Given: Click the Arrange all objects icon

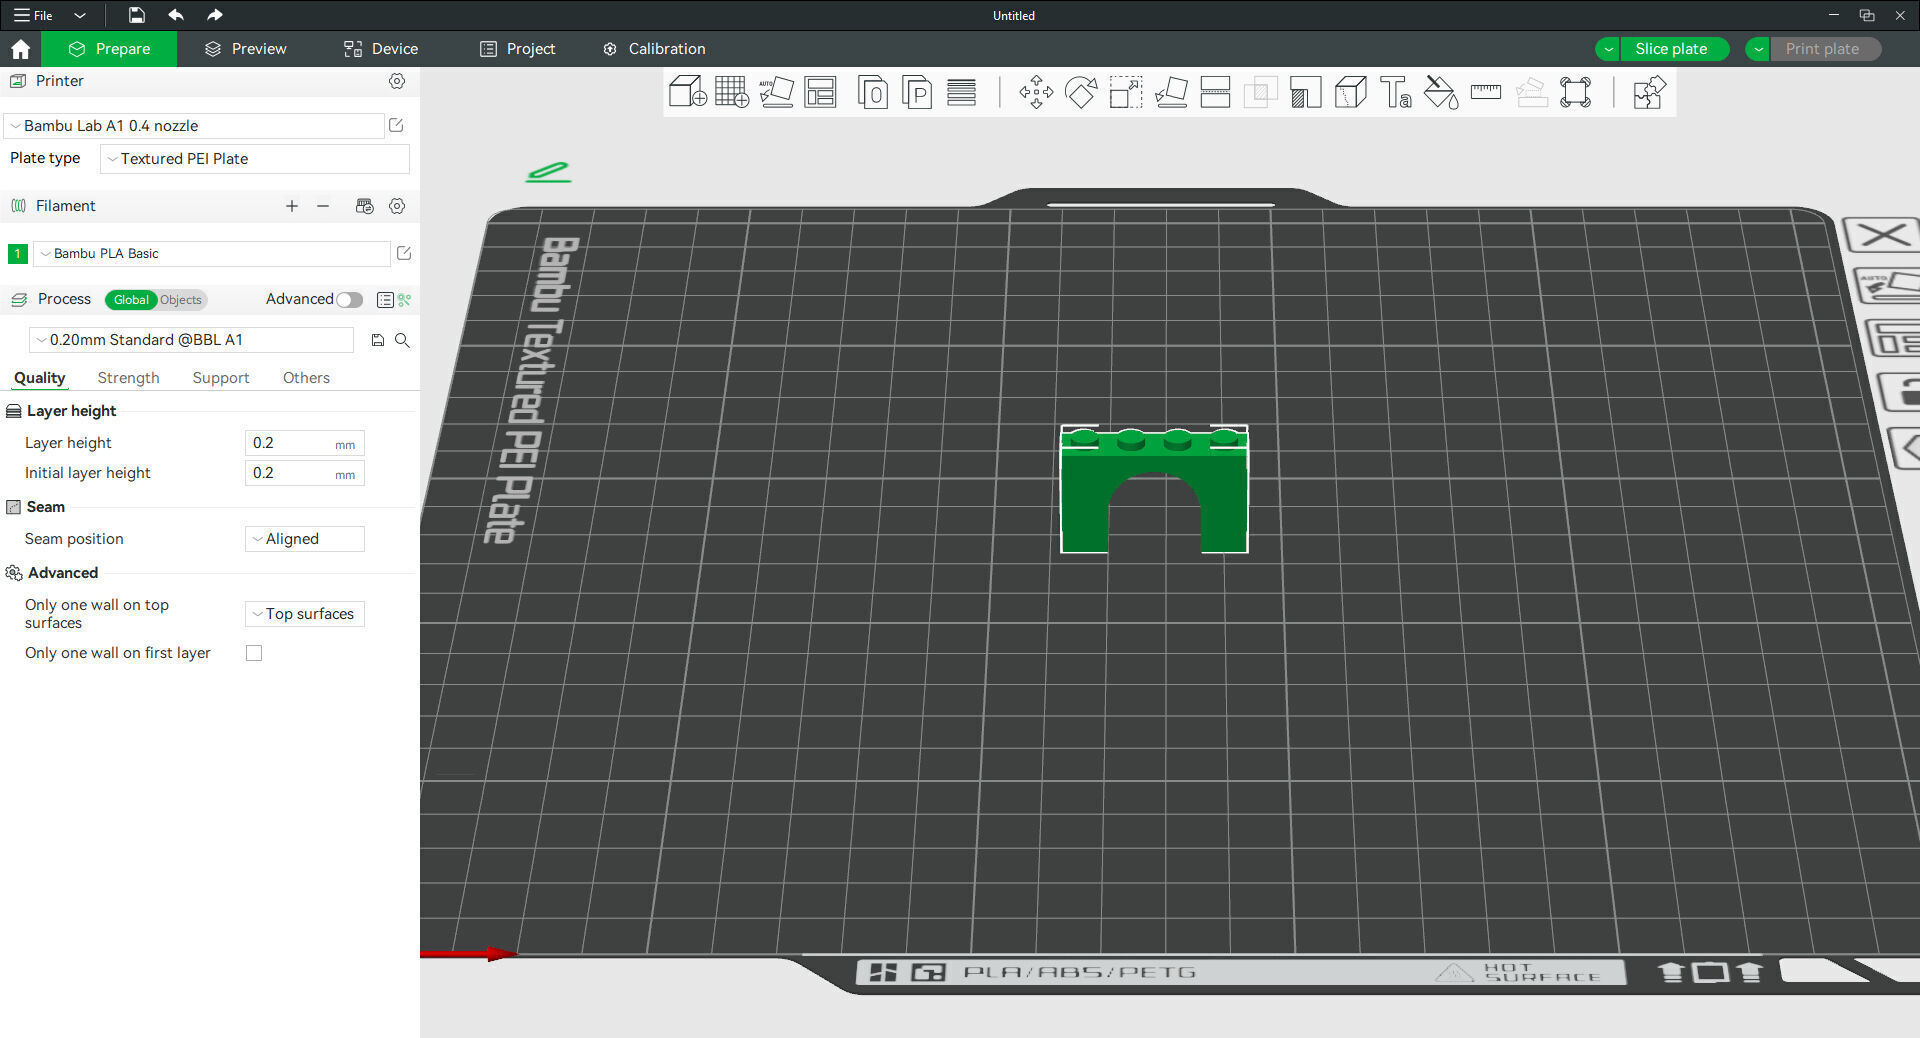Looking at the screenshot, I should [820, 92].
